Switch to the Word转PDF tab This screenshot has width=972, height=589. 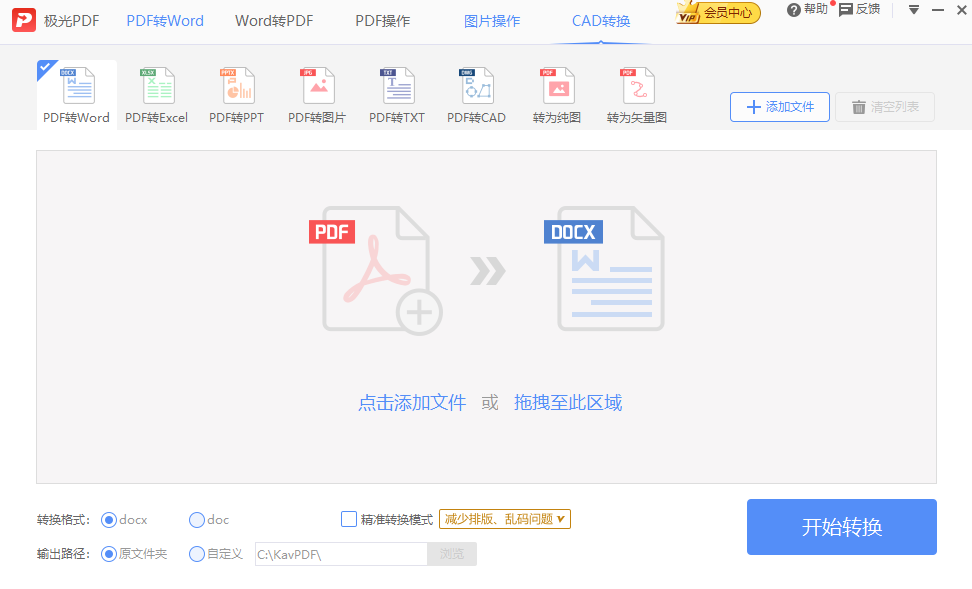click(x=273, y=20)
